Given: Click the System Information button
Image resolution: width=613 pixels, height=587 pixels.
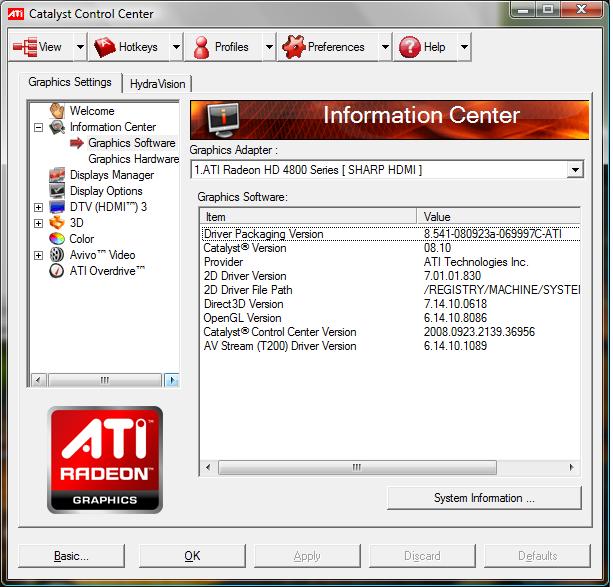Looking at the screenshot, I should [x=484, y=498].
